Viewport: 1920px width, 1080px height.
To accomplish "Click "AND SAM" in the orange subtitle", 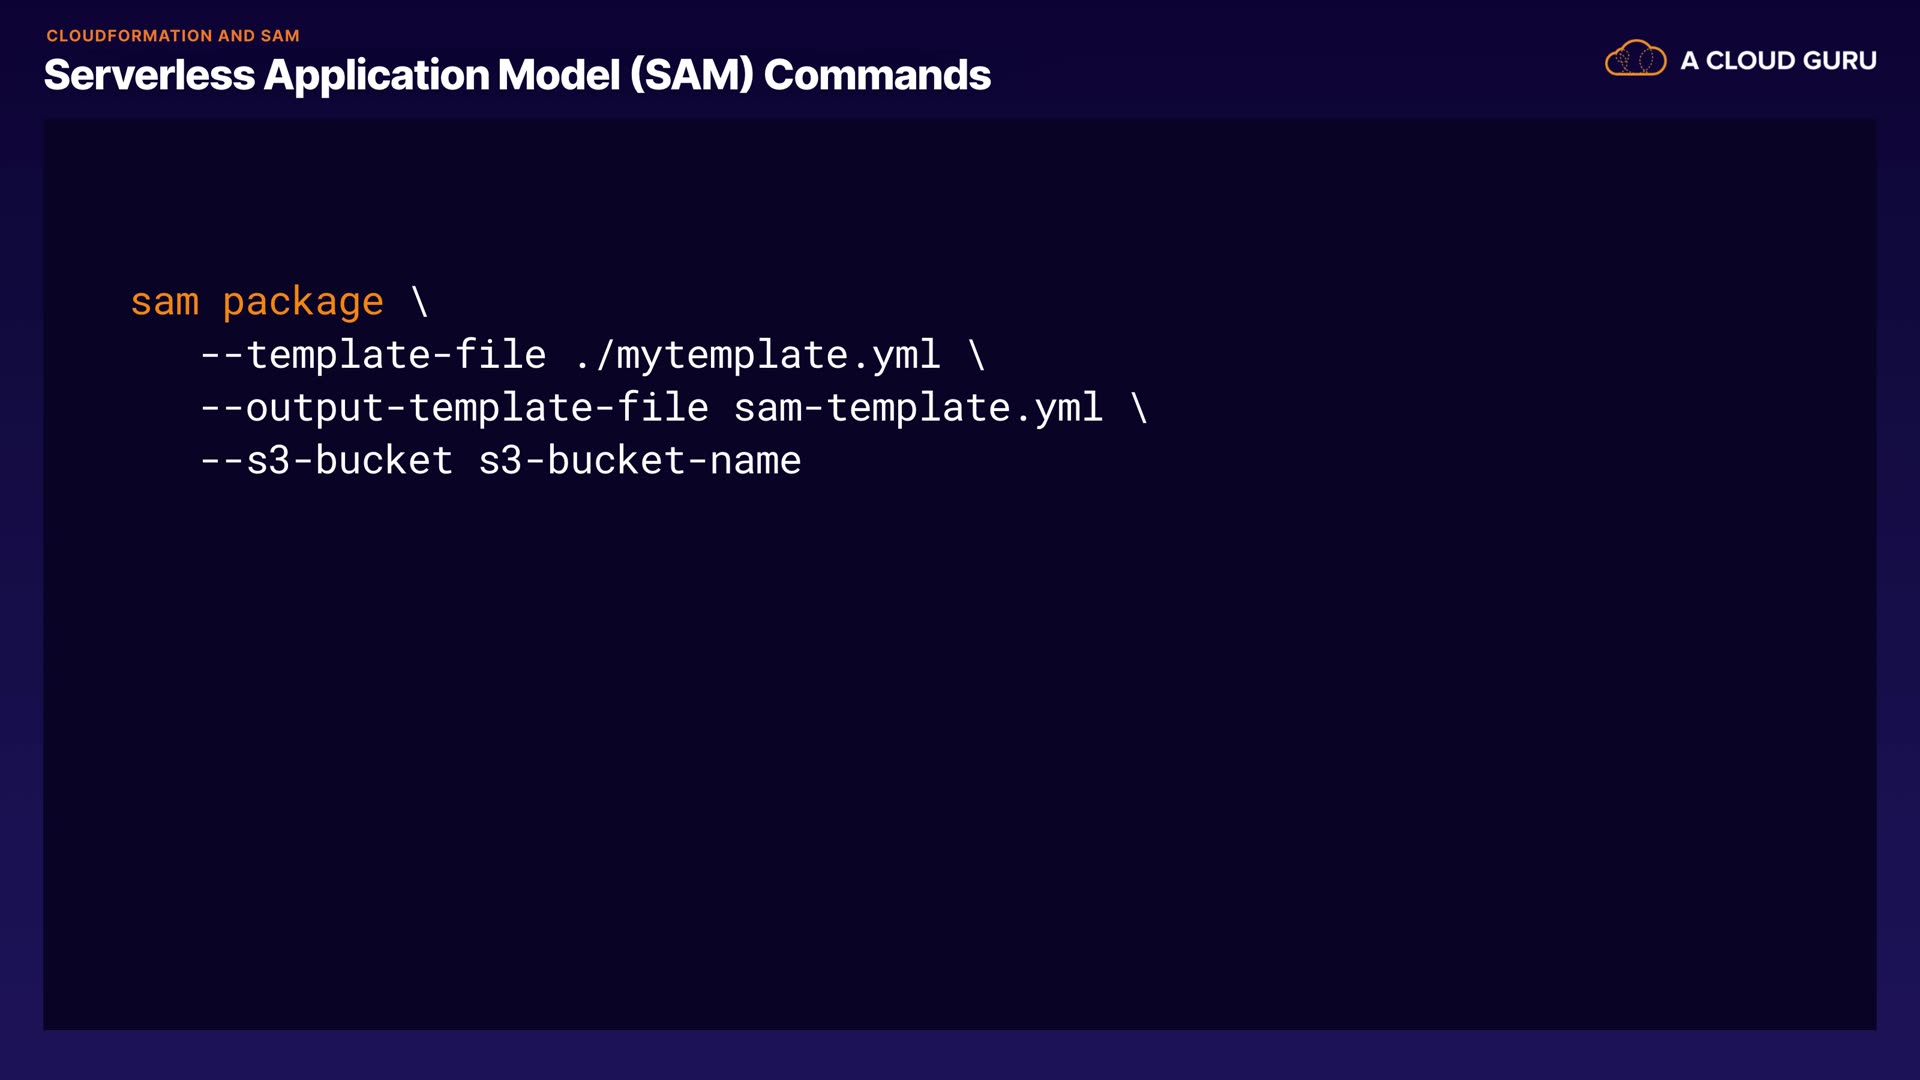I will (259, 36).
